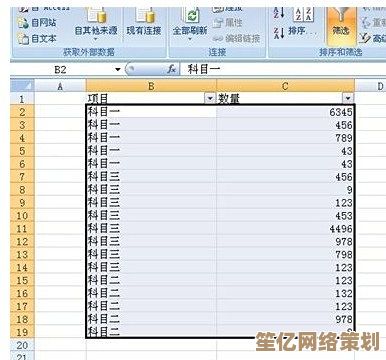The image size is (386, 360).
Task: Click cell C3 with value 456
Action: pyautogui.click(x=285, y=125)
